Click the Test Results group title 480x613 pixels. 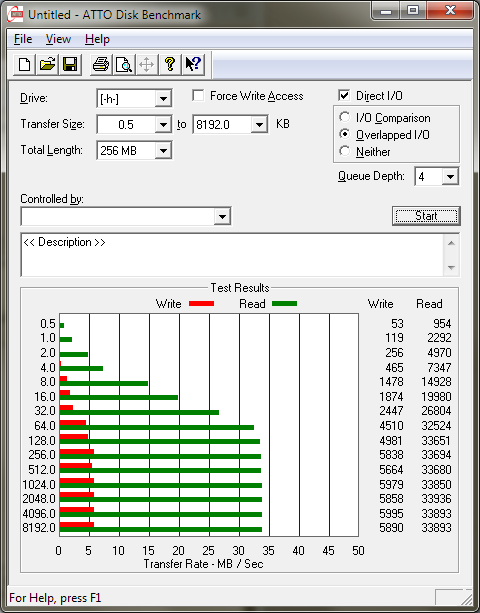(x=240, y=288)
